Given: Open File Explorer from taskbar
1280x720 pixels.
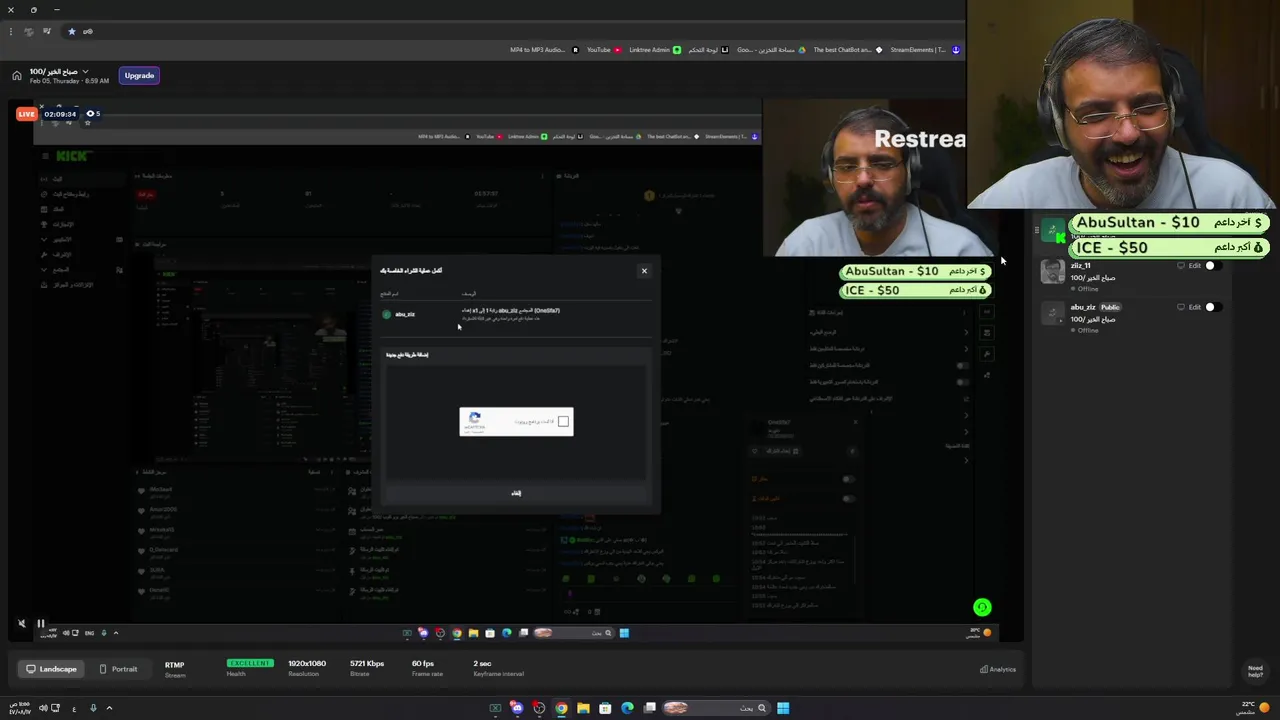Looking at the screenshot, I should 583,708.
